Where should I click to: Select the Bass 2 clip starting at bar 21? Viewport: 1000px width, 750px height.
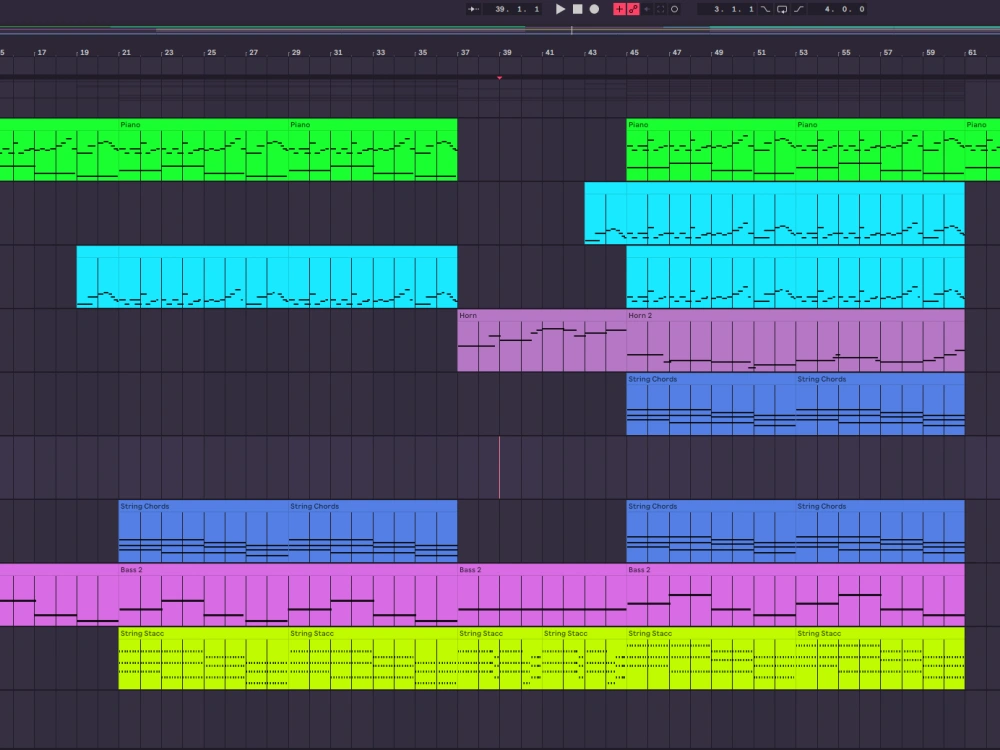tap(288, 595)
